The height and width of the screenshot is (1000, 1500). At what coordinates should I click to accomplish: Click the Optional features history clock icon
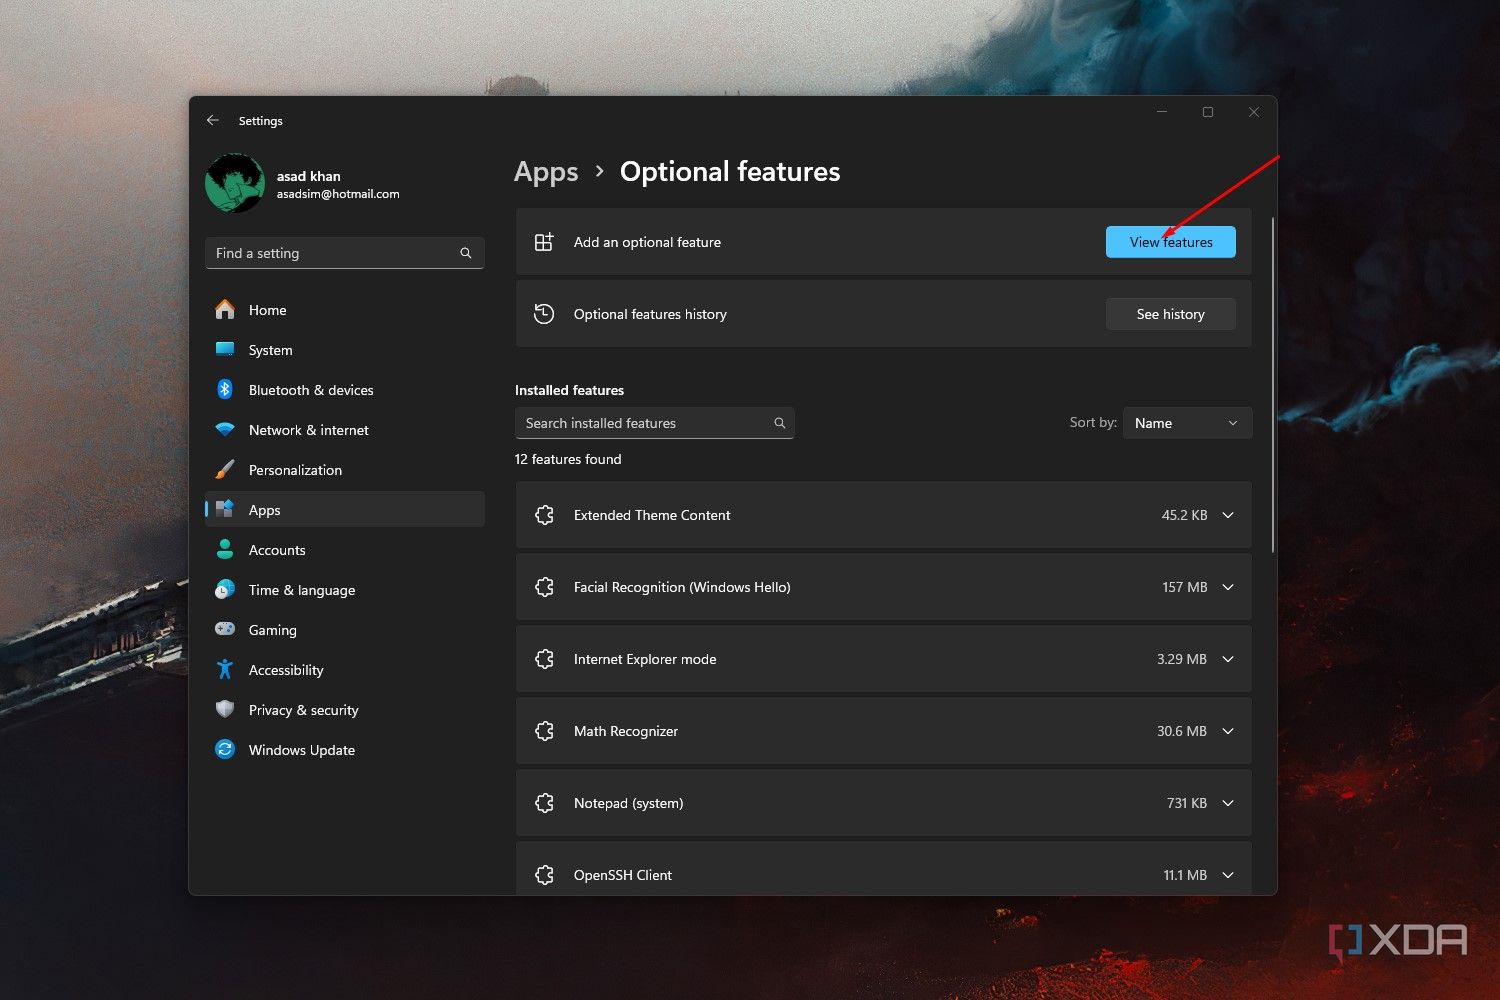point(544,314)
